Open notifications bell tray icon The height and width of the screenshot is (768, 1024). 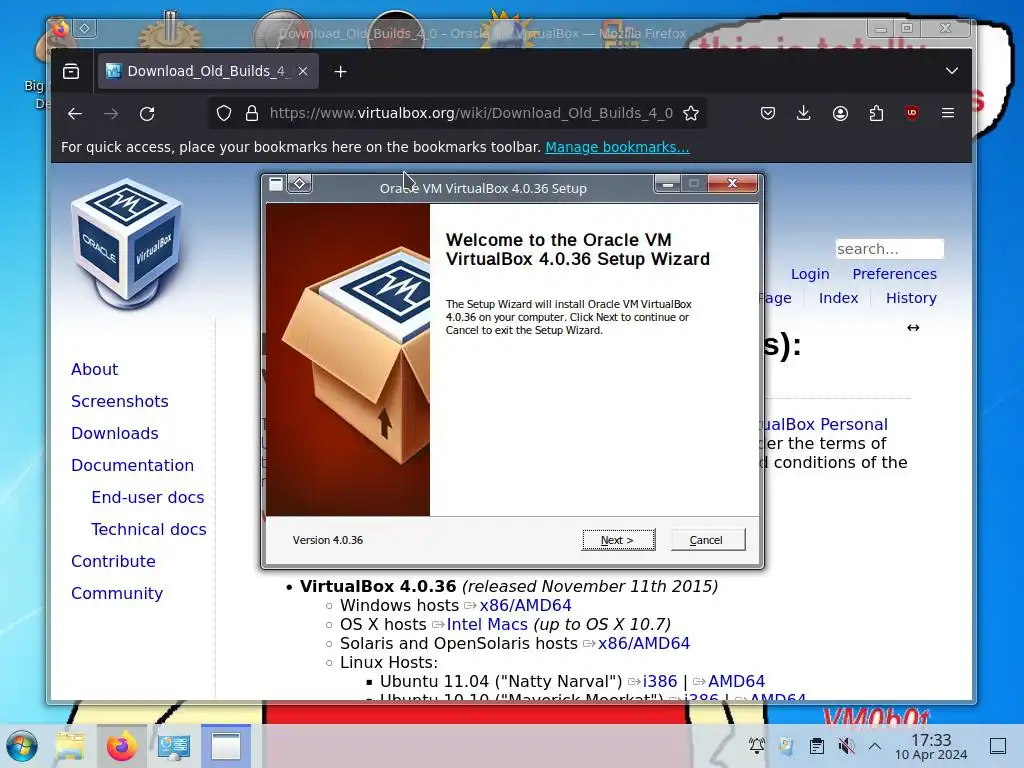pos(756,746)
